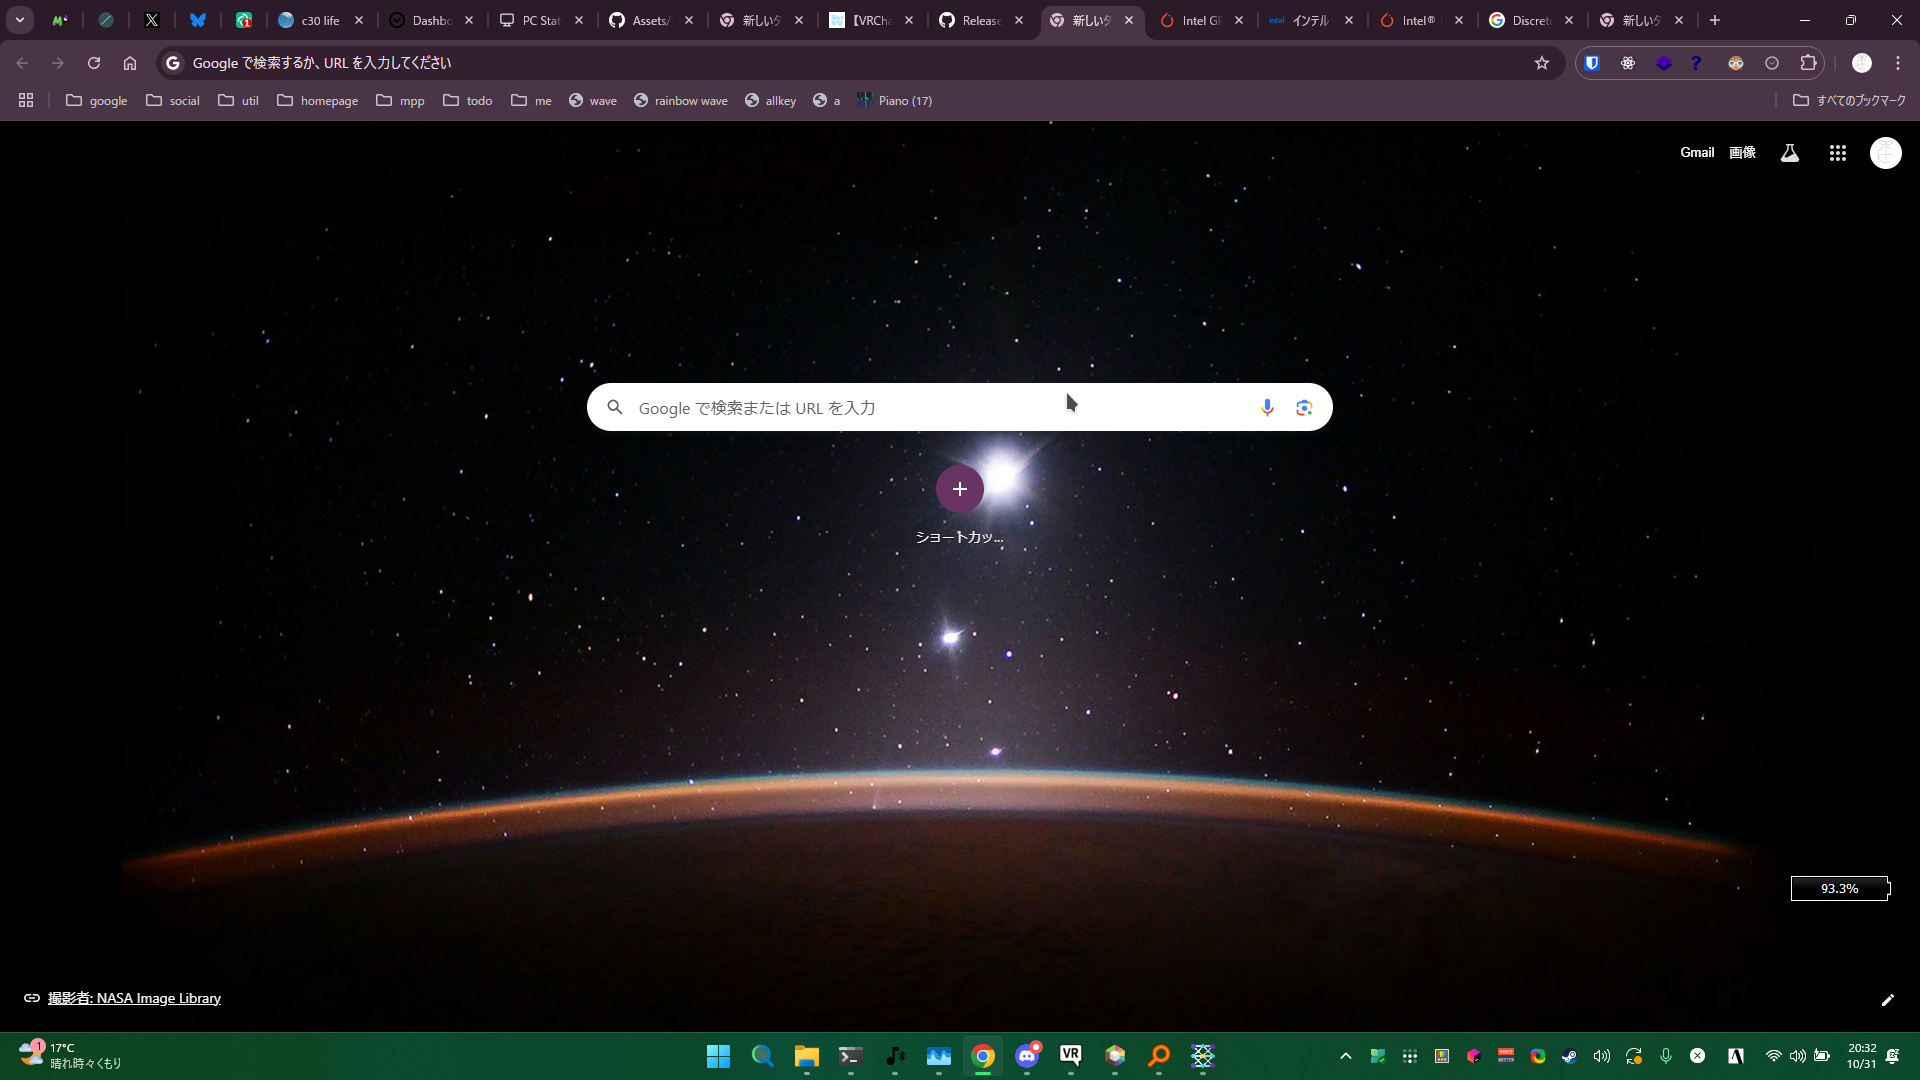This screenshot has height=1080, width=1920.
Task: Click the home button in toolbar
Action: (x=130, y=63)
